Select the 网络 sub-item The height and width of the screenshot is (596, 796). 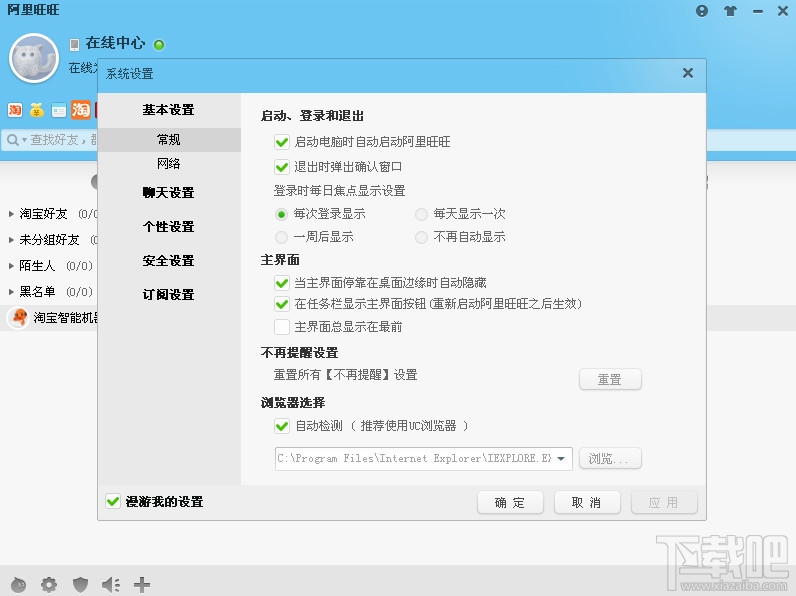[x=169, y=163]
